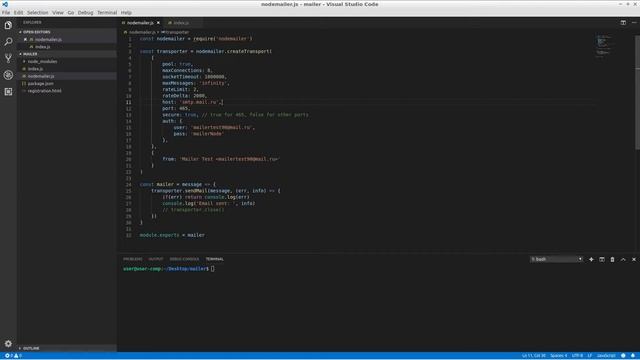Screen dimensions: 640x360
Task: Select the Terminal panel tab
Action: [214, 259]
